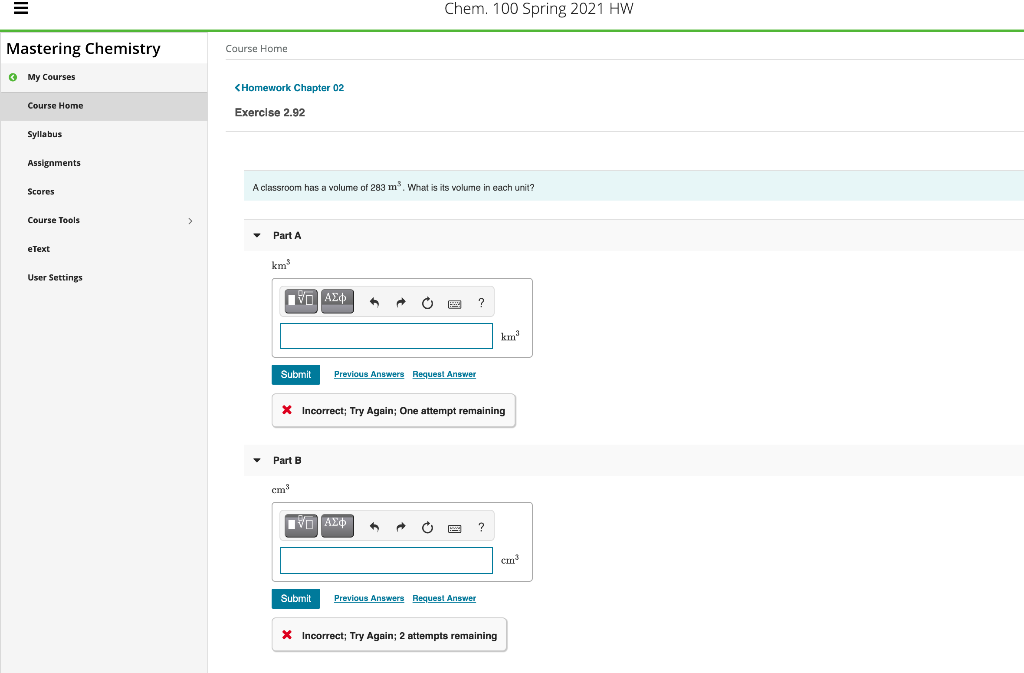Show keyboard shortcuts in Part A toolbar
Image resolution: width=1024 pixels, height=673 pixels.
pyautogui.click(x=455, y=304)
